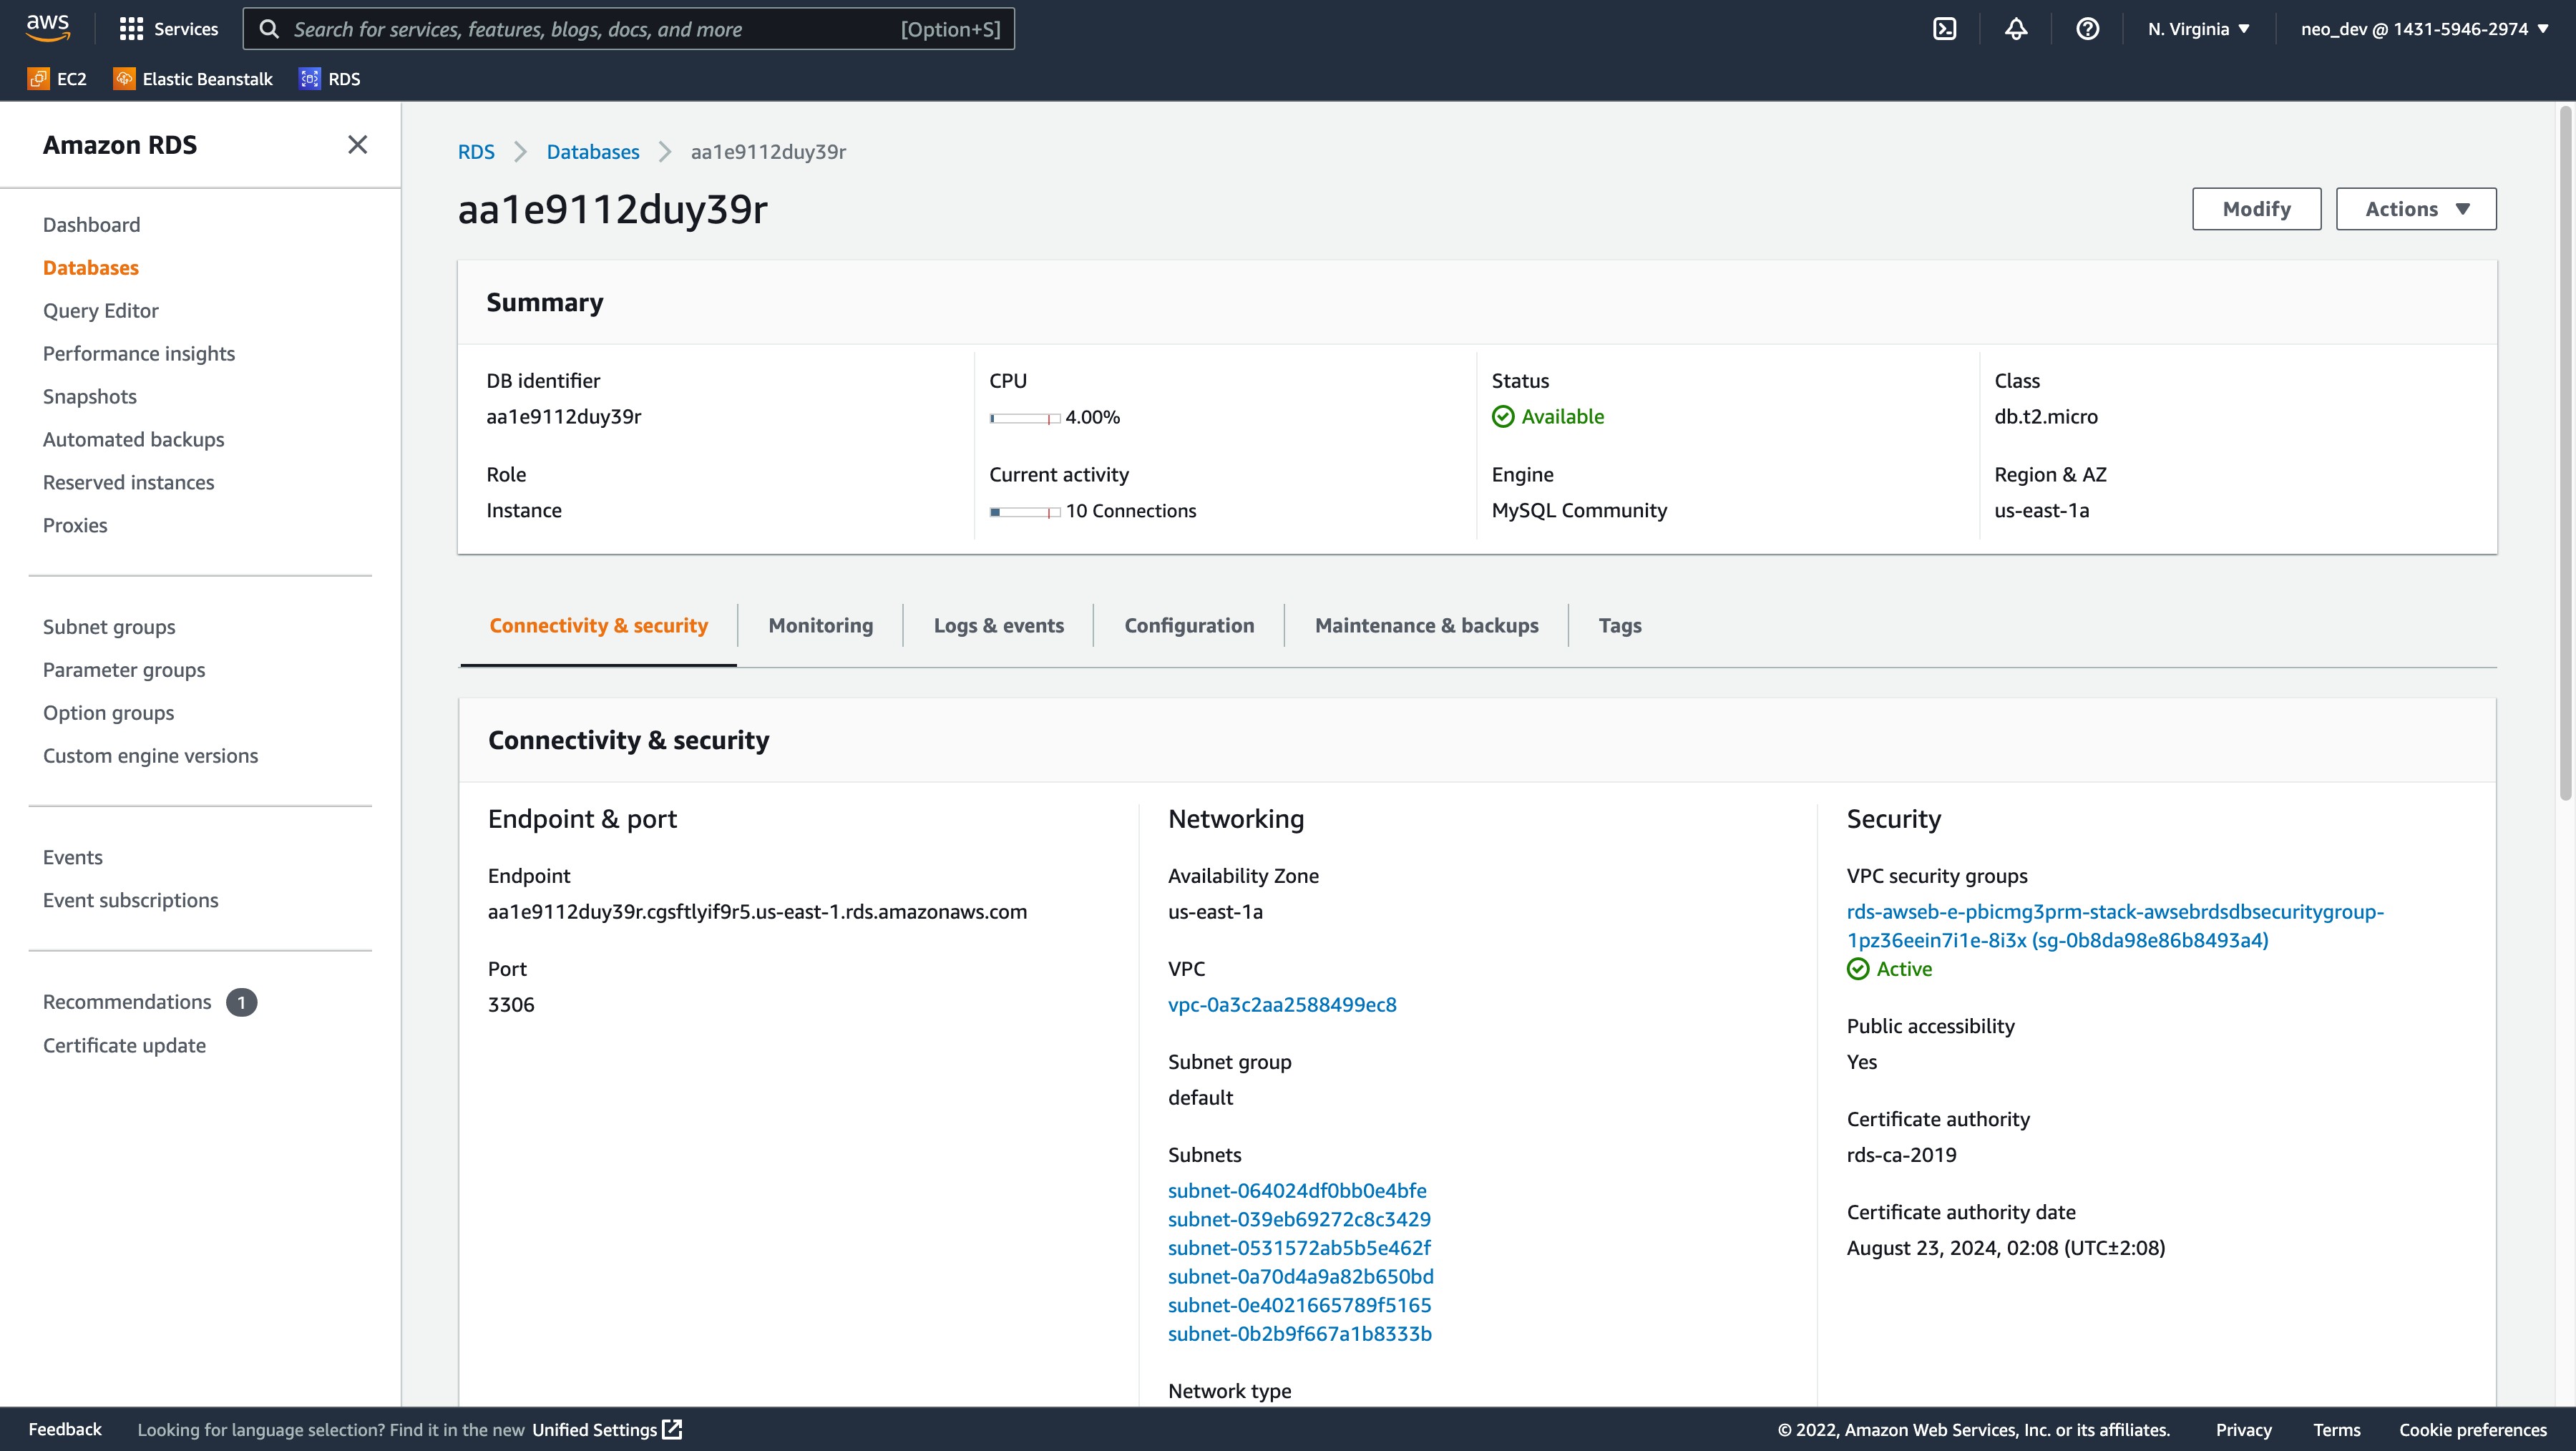Viewport: 2576px width, 1451px height.
Task: Open the neo_dev account dropdown
Action: pos(2424,29)
